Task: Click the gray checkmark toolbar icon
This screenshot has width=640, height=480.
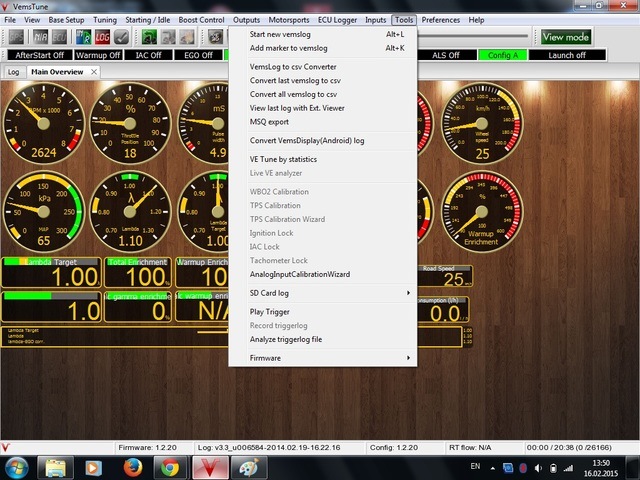Action: 121,37
